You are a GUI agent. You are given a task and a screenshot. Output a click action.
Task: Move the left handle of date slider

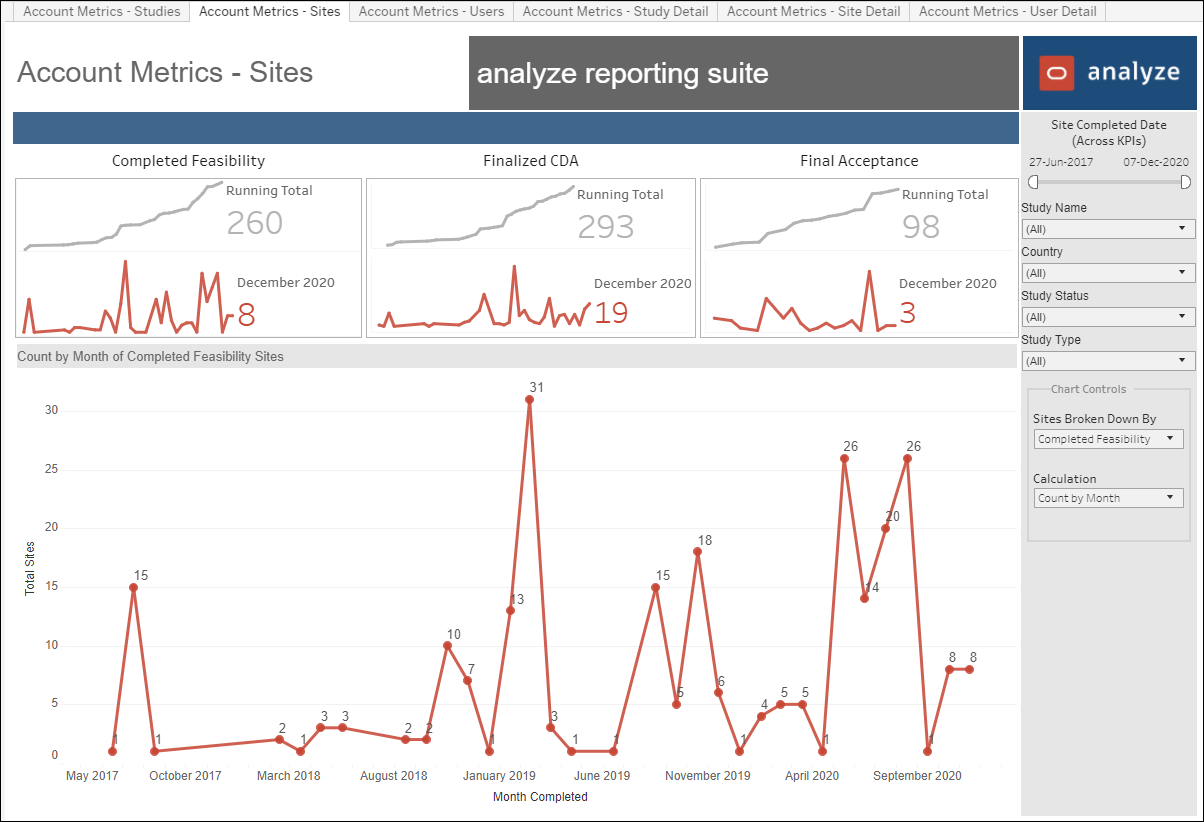point(1033,182)
